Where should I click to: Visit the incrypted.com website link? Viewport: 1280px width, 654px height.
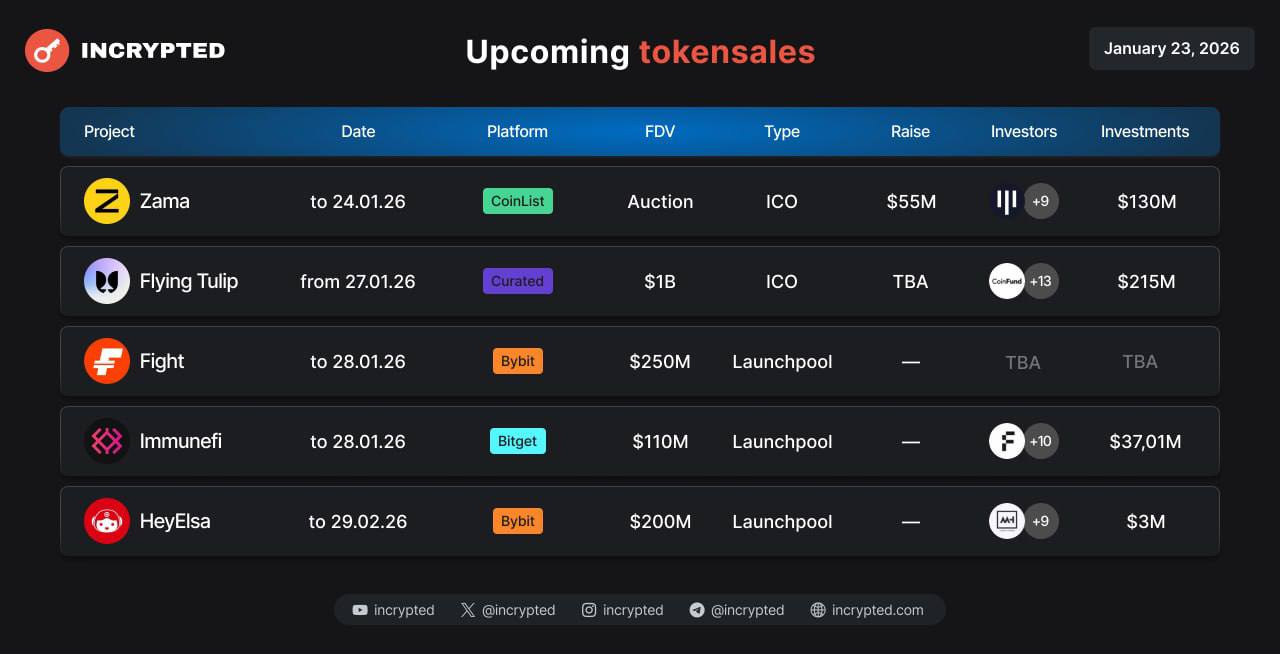tap(867, 610)
